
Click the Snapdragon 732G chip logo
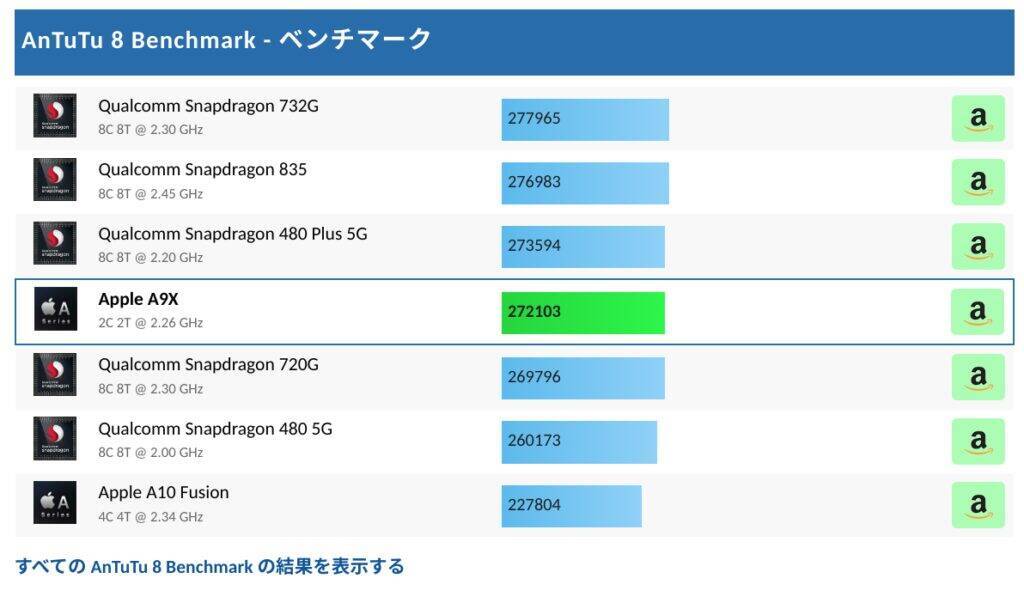click(x=55, y=116)
